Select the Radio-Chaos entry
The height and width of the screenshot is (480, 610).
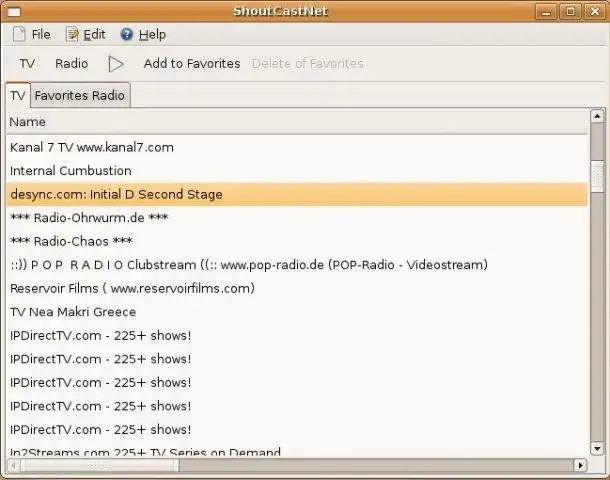tap(297, 242)
